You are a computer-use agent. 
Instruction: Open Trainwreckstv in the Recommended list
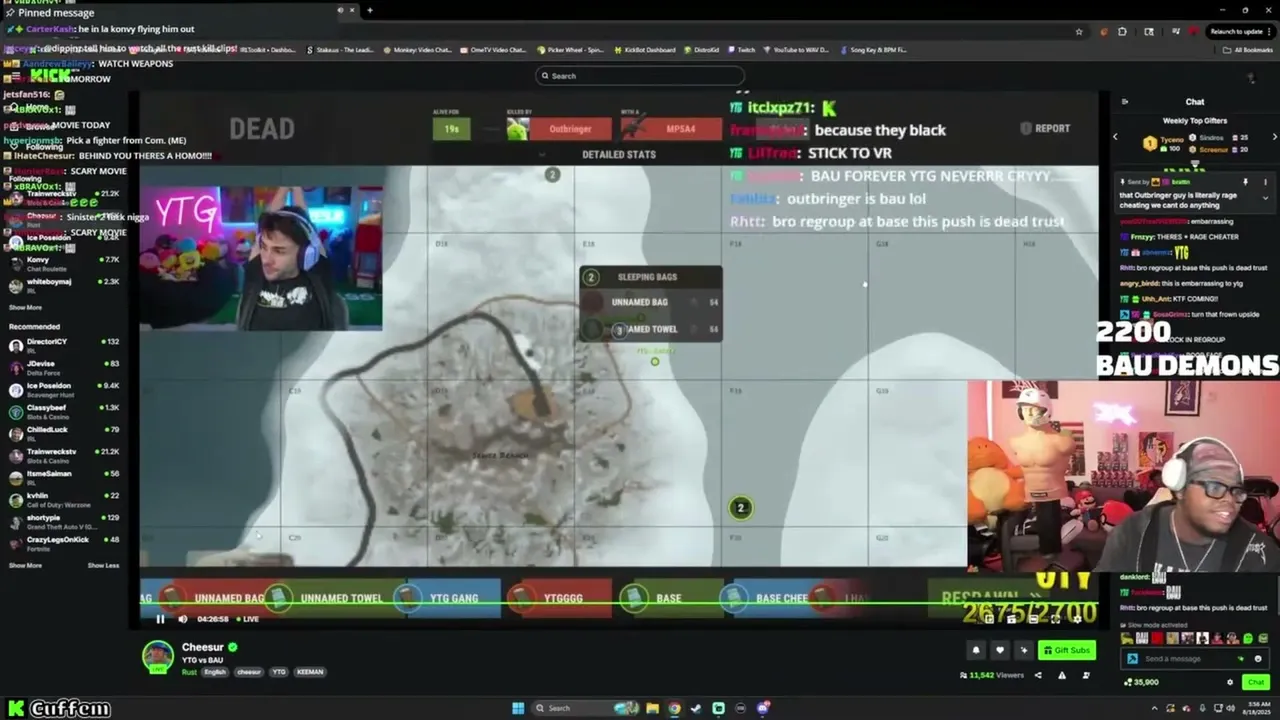click(64, 456)
